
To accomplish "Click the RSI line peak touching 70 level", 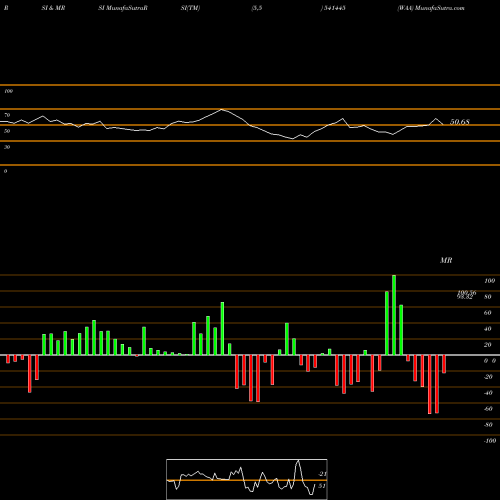I will click(222, 109).
